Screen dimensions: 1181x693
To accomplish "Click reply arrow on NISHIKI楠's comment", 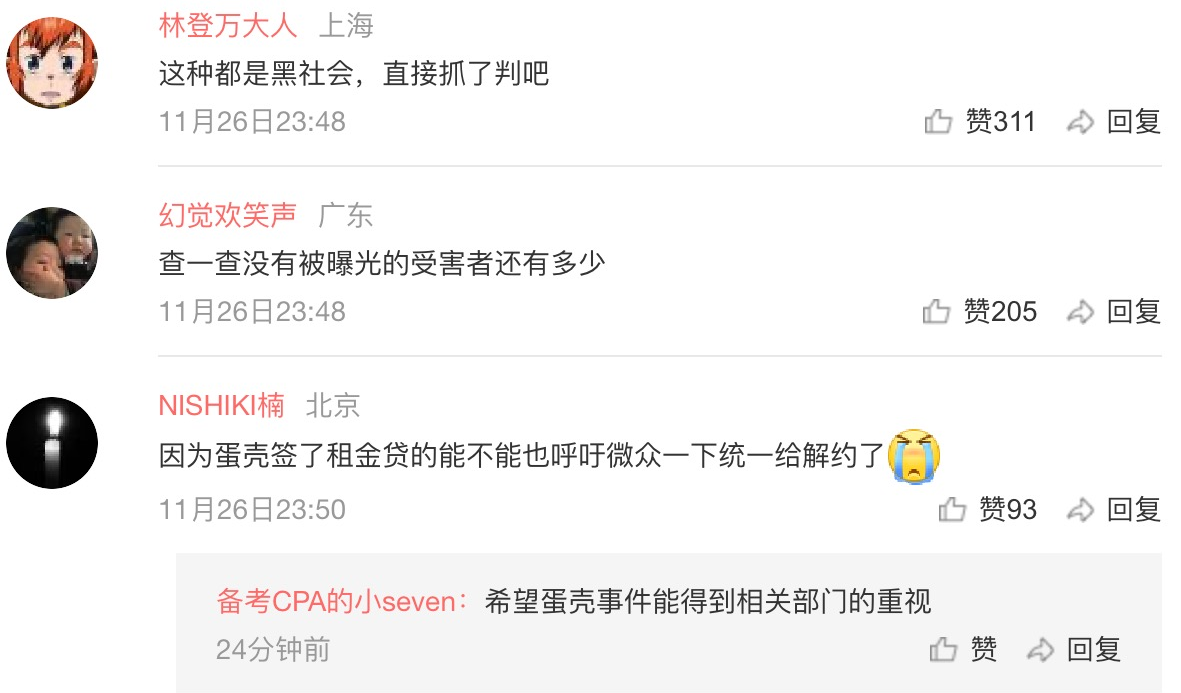I will click(1080, 510).
